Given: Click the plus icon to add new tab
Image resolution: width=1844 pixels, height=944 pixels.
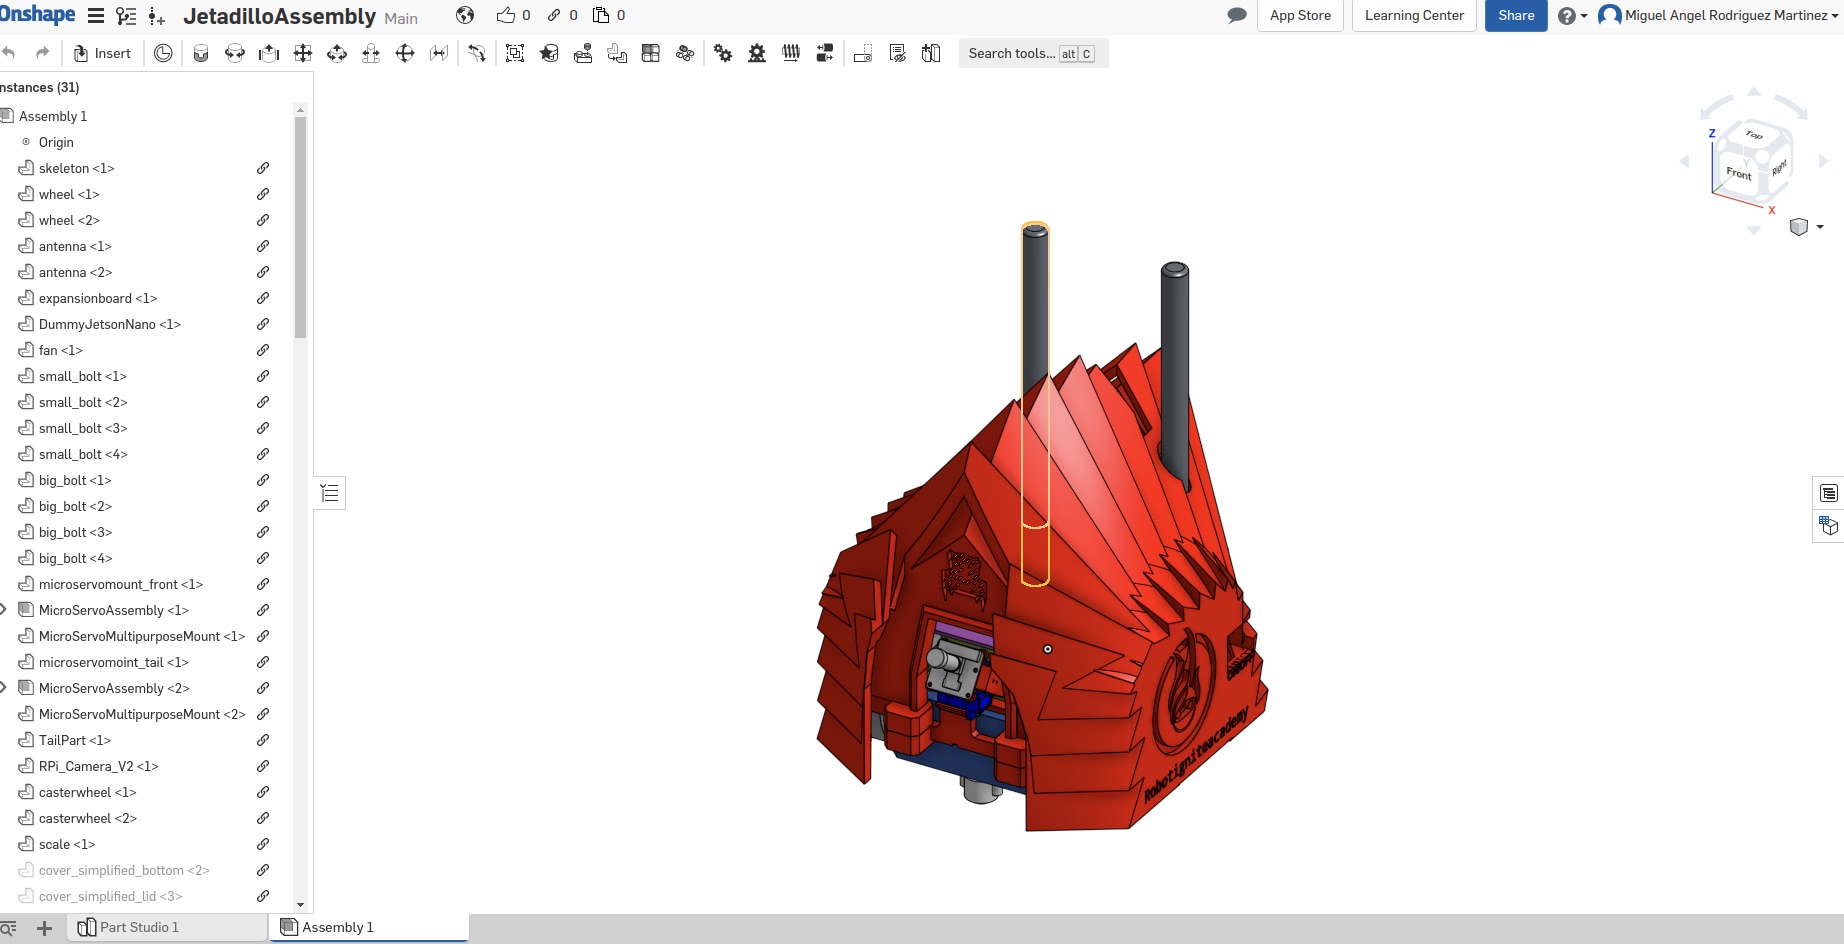Looking at the screenshot, I should coord(44,929).
